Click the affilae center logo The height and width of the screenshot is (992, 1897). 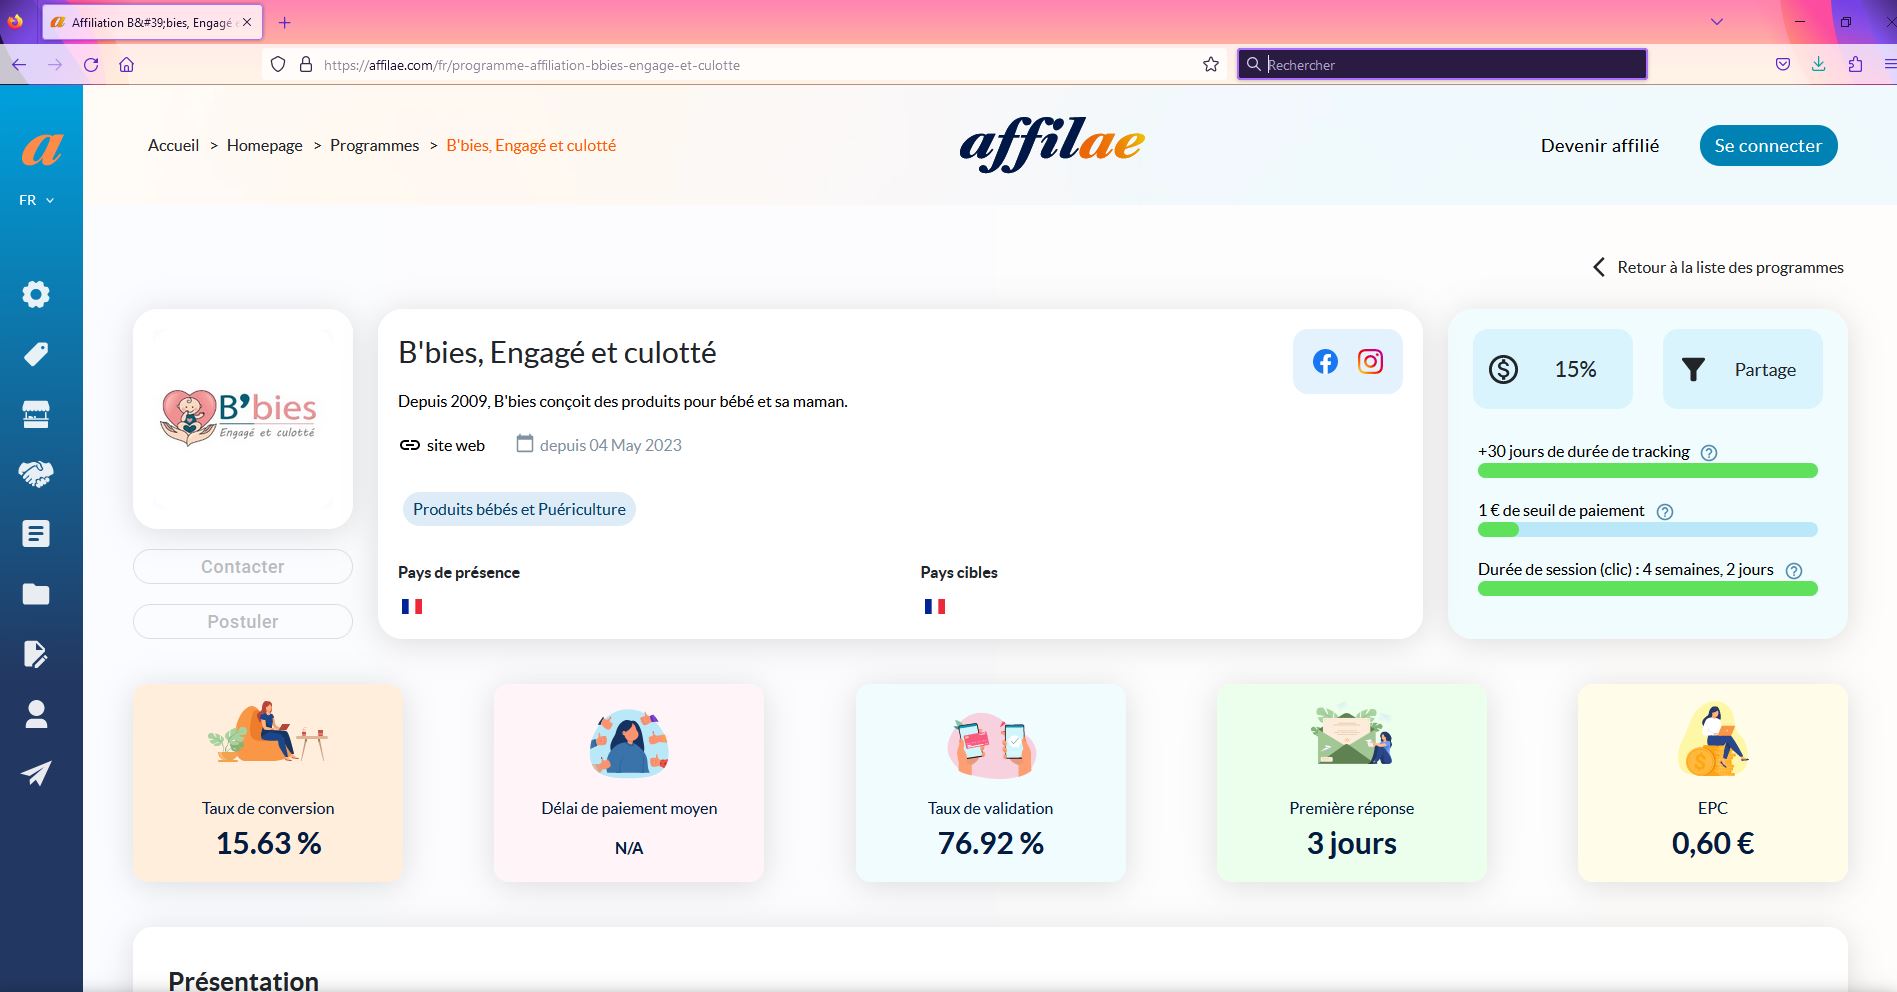(x=1052, y=146)
